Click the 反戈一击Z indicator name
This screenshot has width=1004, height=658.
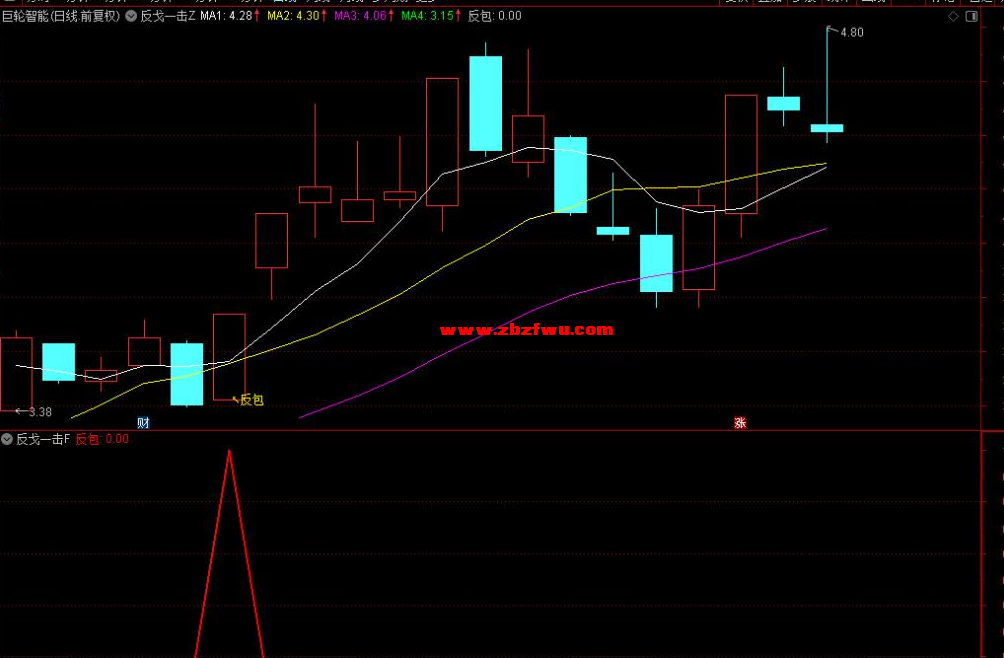168,16
